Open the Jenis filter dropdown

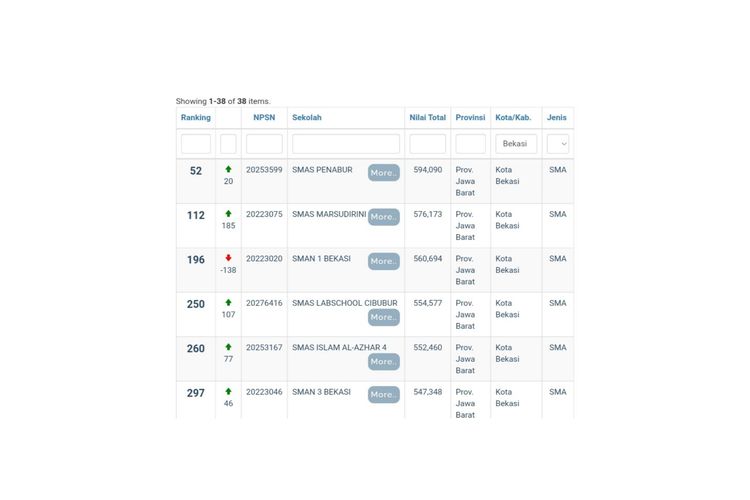pyautogui.click(x=558, y=144)
